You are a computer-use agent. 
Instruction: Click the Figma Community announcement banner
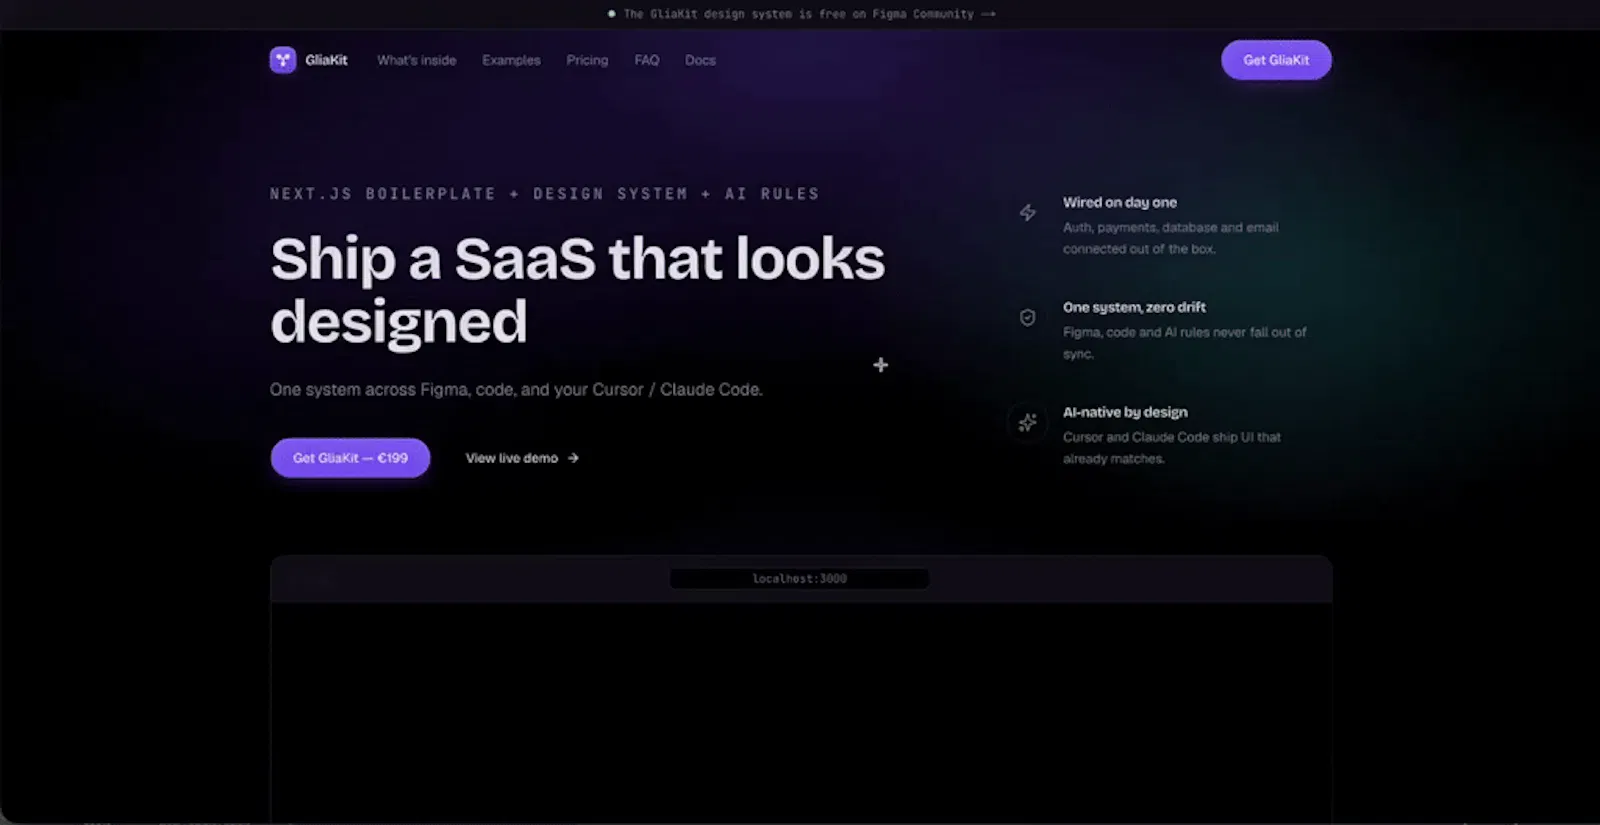tap(801, 14)
